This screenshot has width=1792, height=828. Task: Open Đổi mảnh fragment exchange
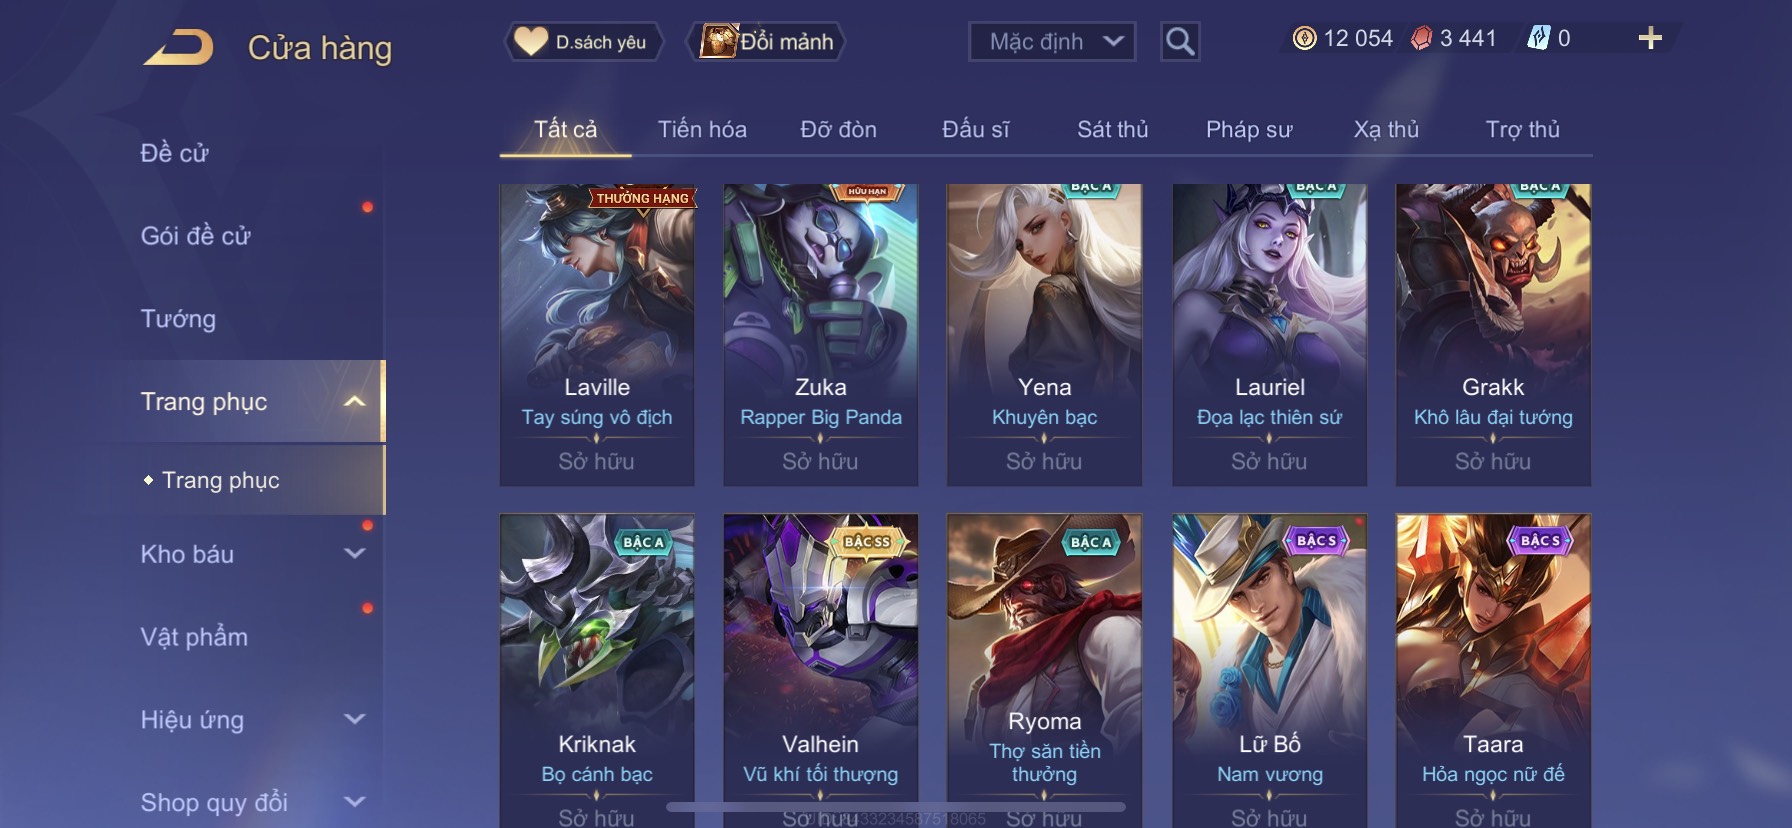pyautogui.click(x=767, y=42)
